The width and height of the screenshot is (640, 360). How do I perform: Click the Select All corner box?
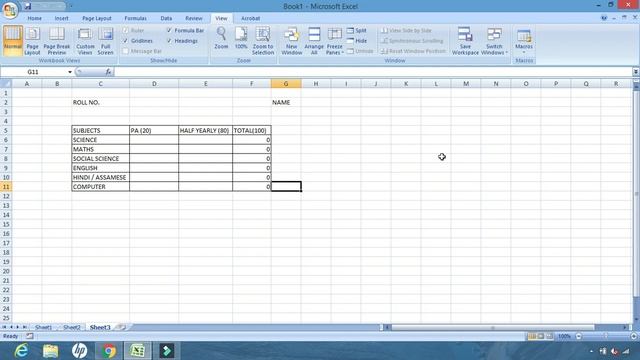pyautogui.click(x=6, y=84)
